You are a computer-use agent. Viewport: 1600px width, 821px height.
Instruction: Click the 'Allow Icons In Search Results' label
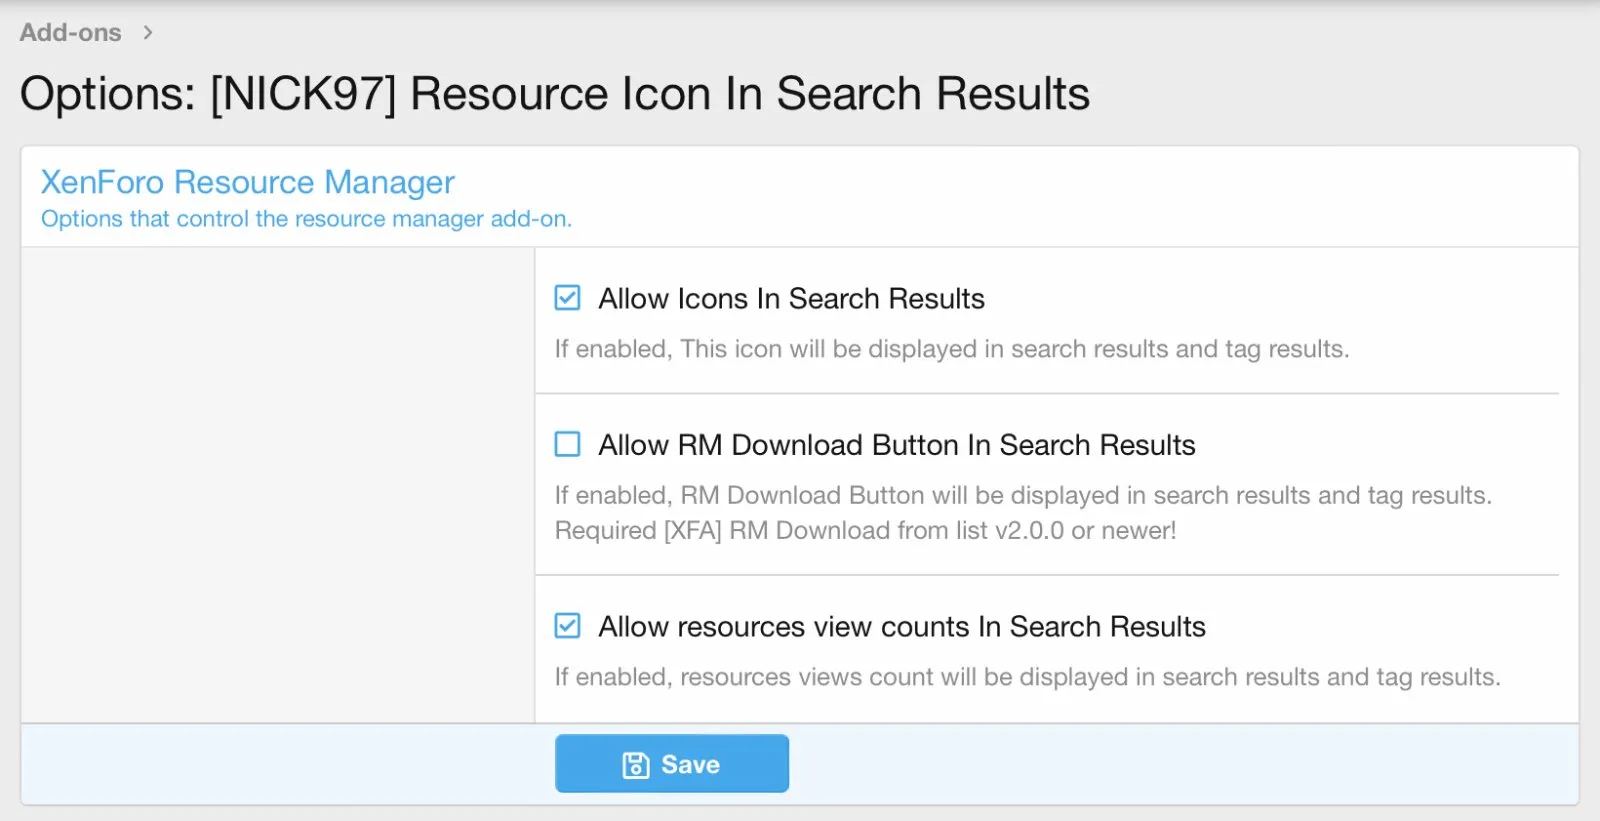click(x=791, y=299)
